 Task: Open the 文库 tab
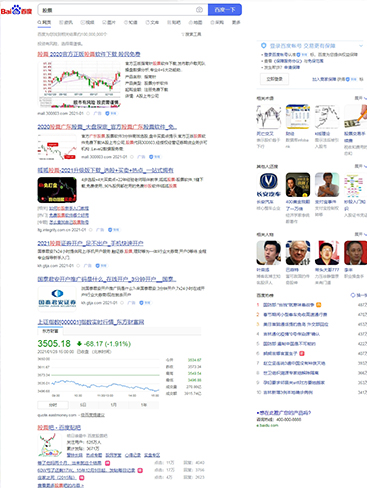(152, 22)
